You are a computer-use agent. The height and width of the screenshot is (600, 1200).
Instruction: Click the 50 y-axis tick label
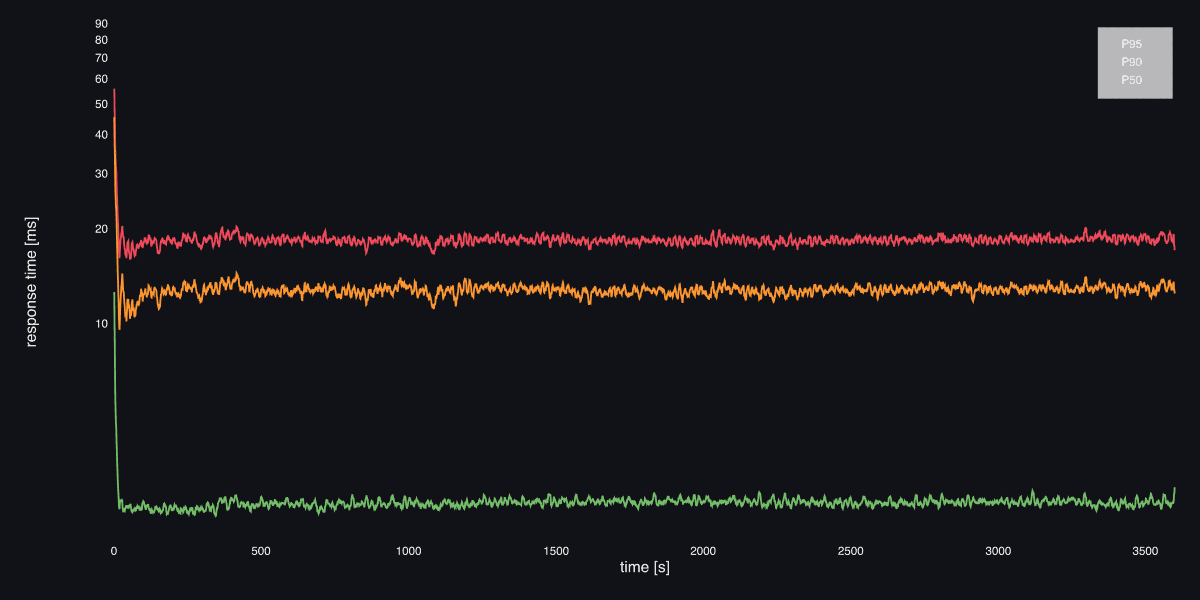101,104
